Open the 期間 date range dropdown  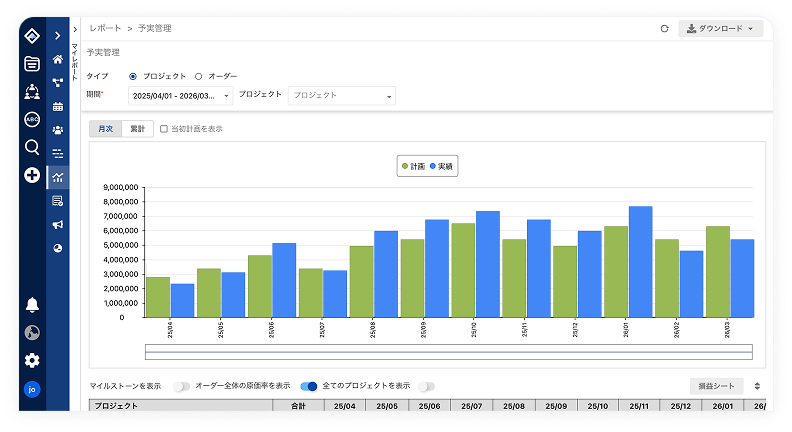(x=180, y=96)
